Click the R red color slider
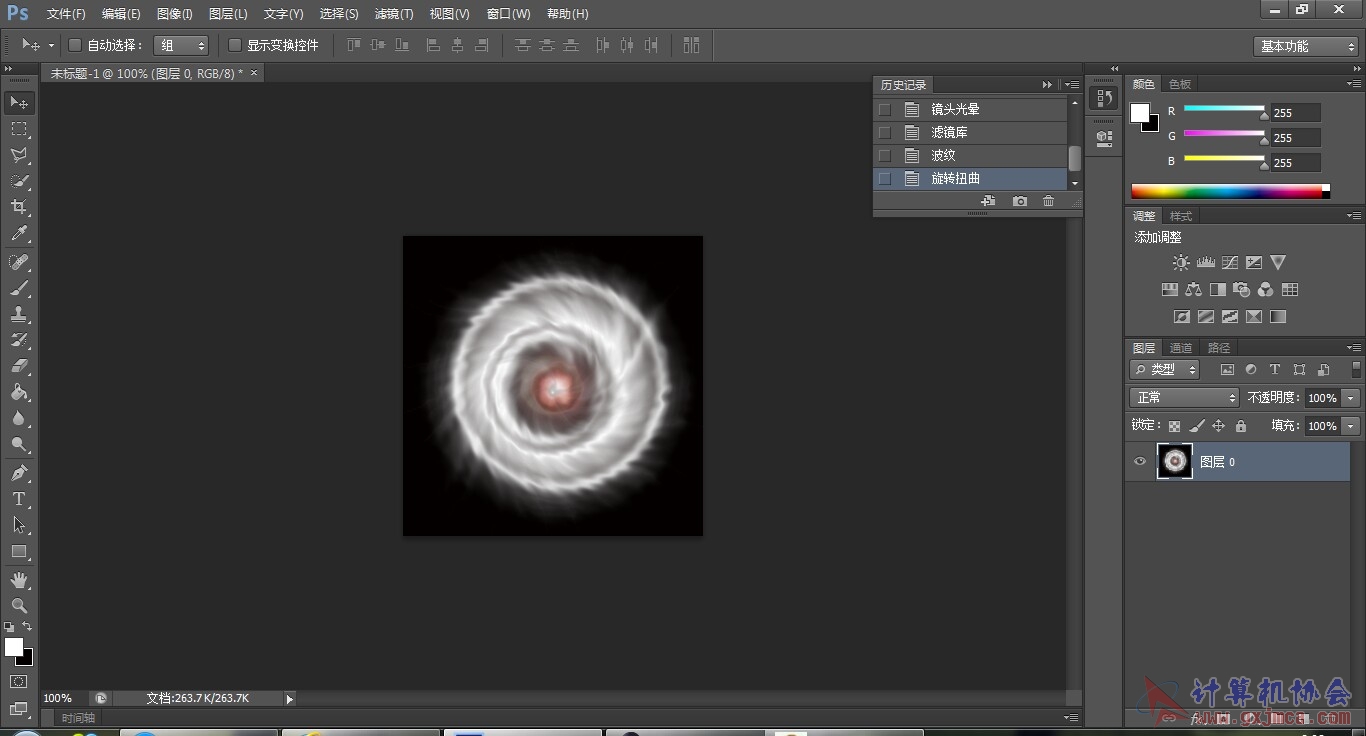This screenshot has width=1366, height=736. click(x=1225, y=108)
